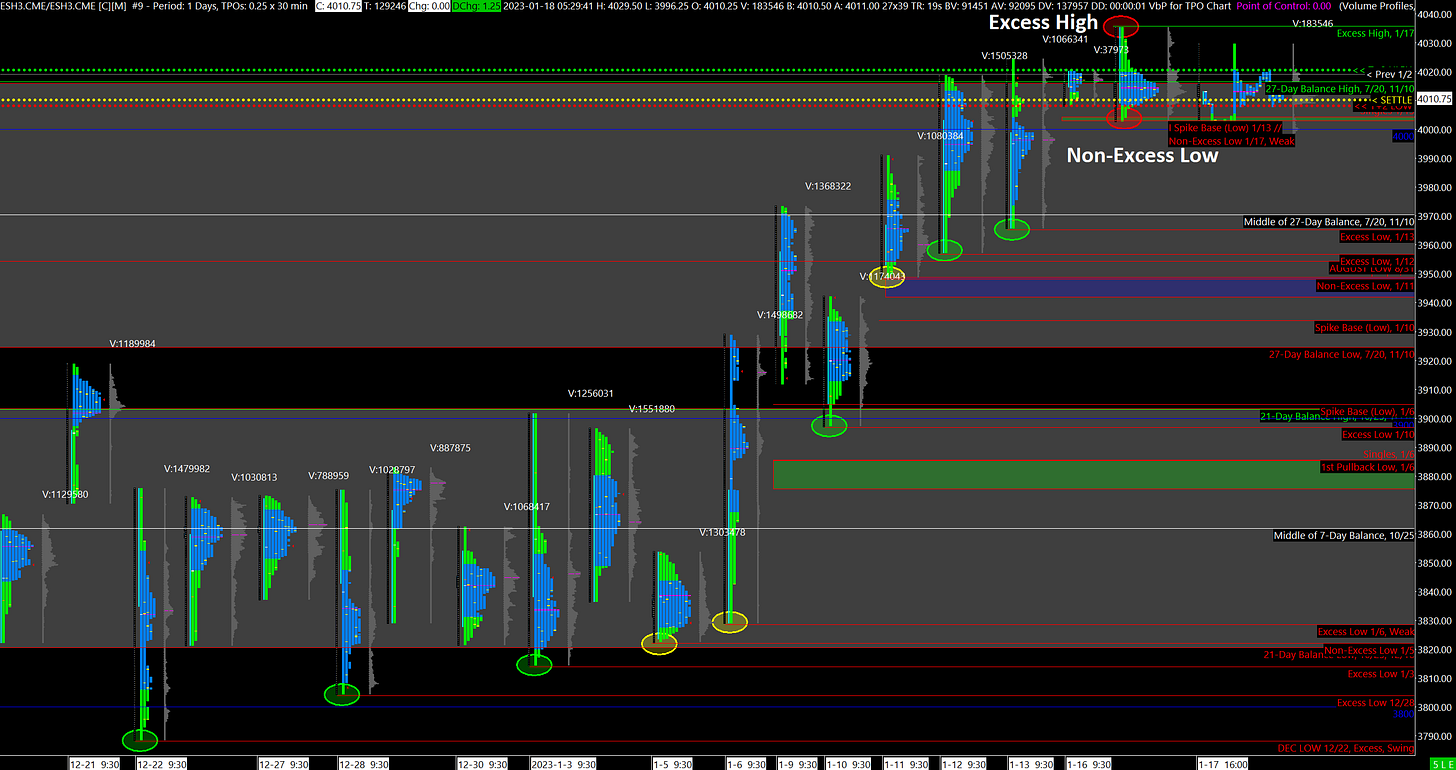The width and height of the screenshot is (1456, 770).
Task: Click the 'V:1189984' volume label
Action: (133, 344)
